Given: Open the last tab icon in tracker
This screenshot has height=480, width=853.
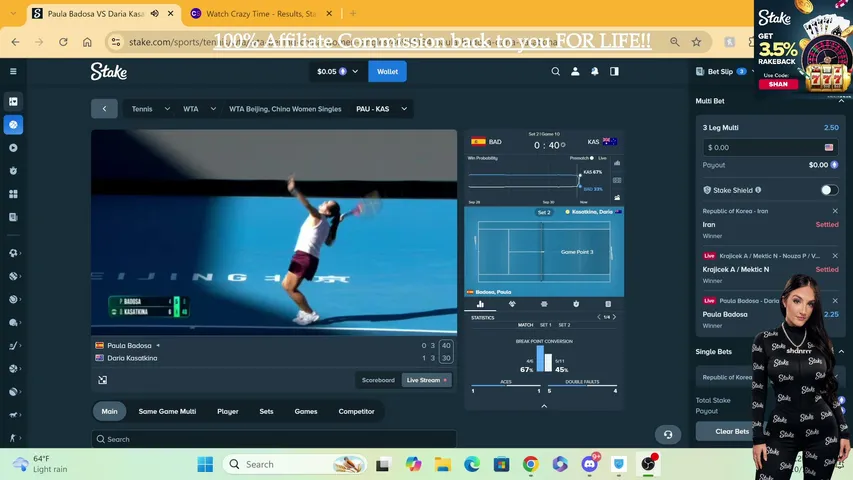Looking at the screenshot, I should coord(608,304).
